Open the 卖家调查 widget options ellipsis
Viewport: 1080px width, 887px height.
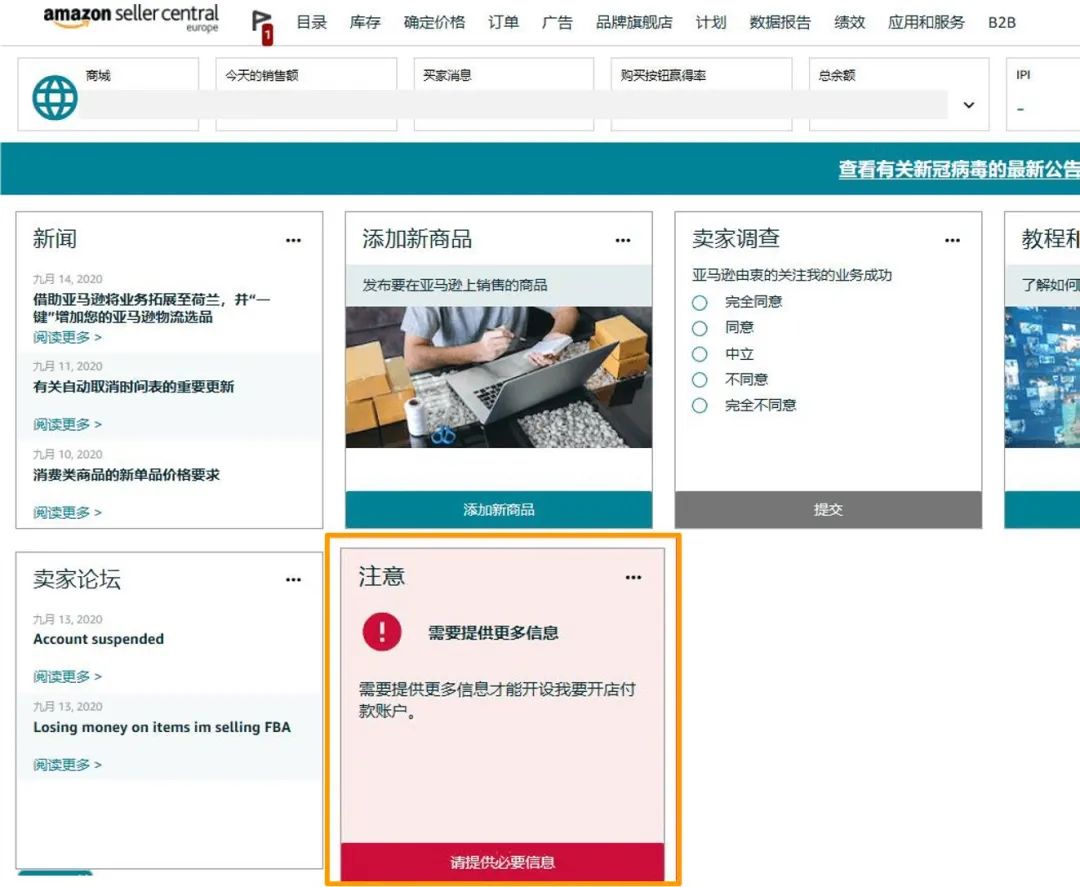pos(952,240)
